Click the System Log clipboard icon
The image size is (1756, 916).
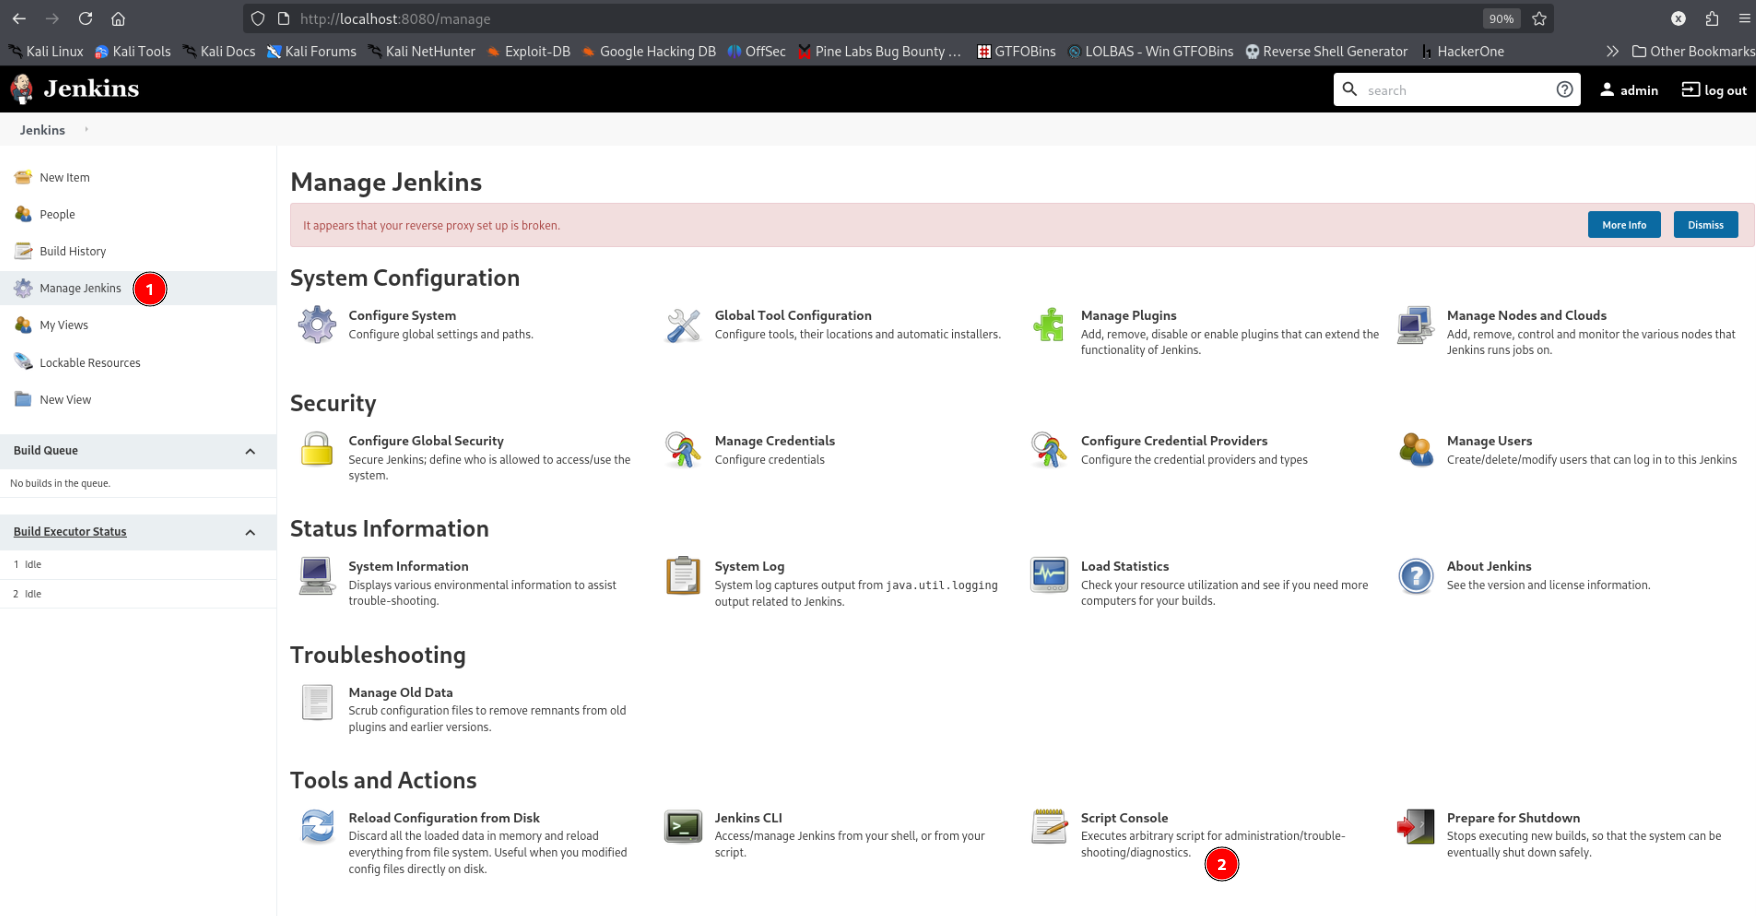(x=683, y=576)
